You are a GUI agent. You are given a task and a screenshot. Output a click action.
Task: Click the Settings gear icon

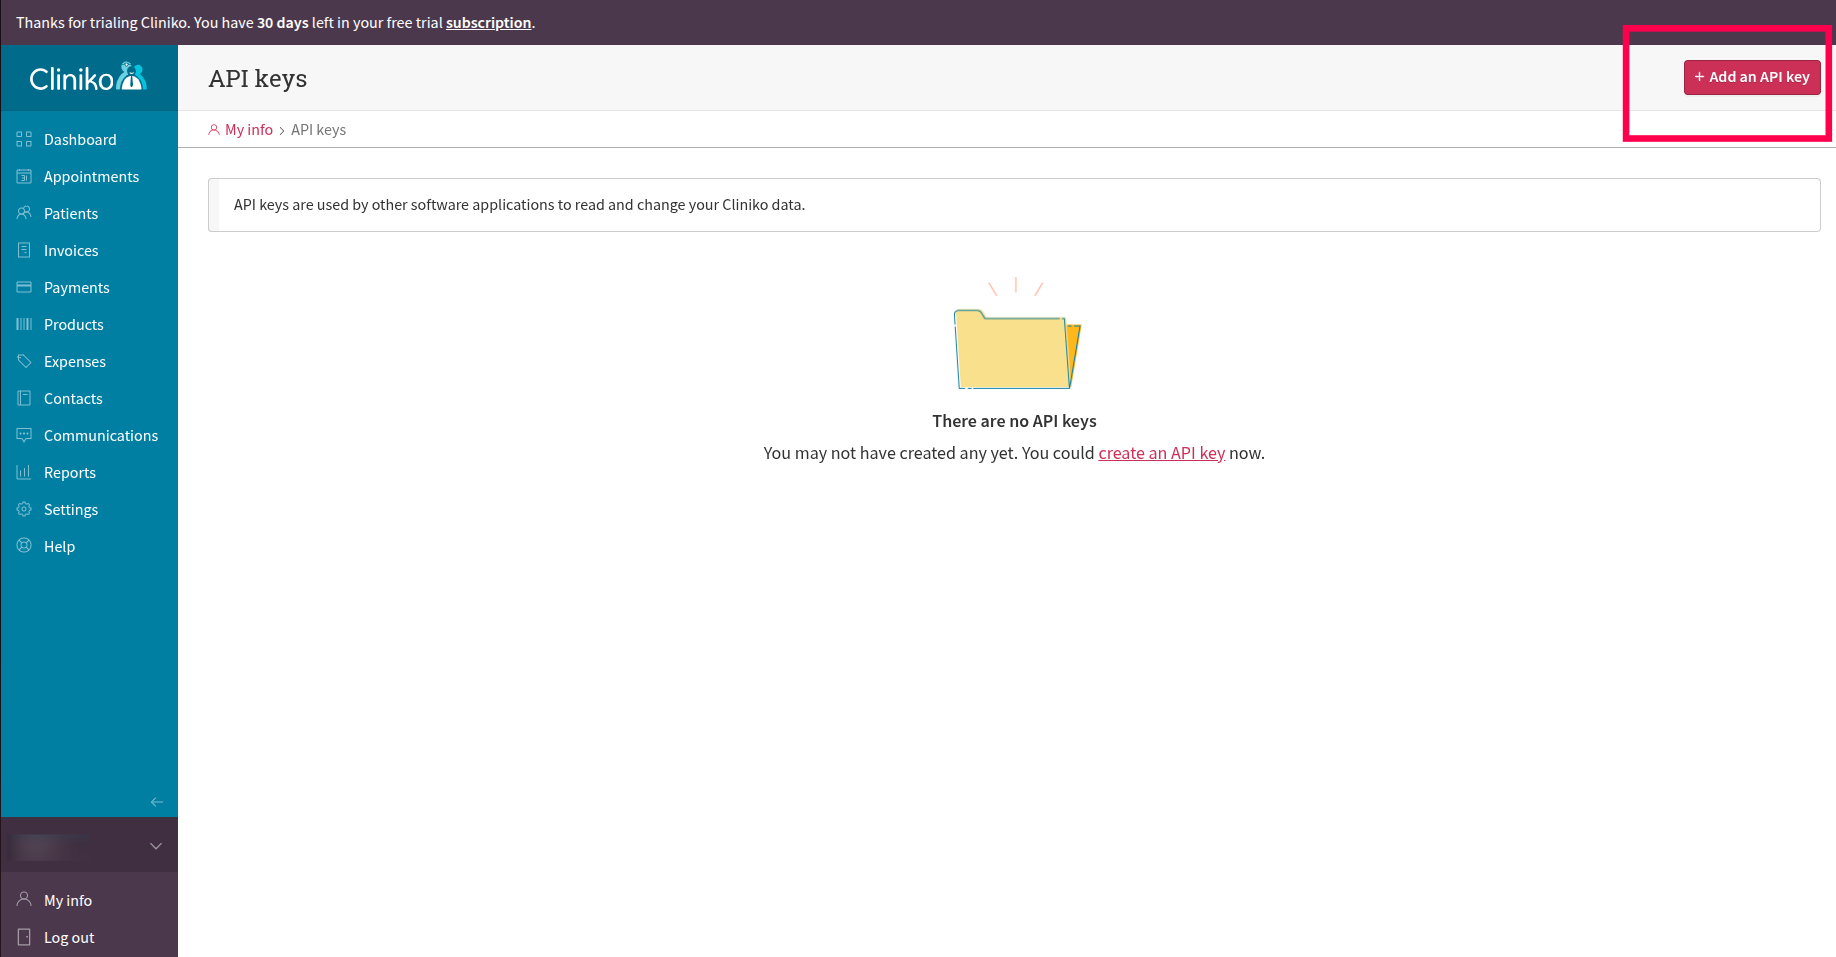[x=24, y=510]
